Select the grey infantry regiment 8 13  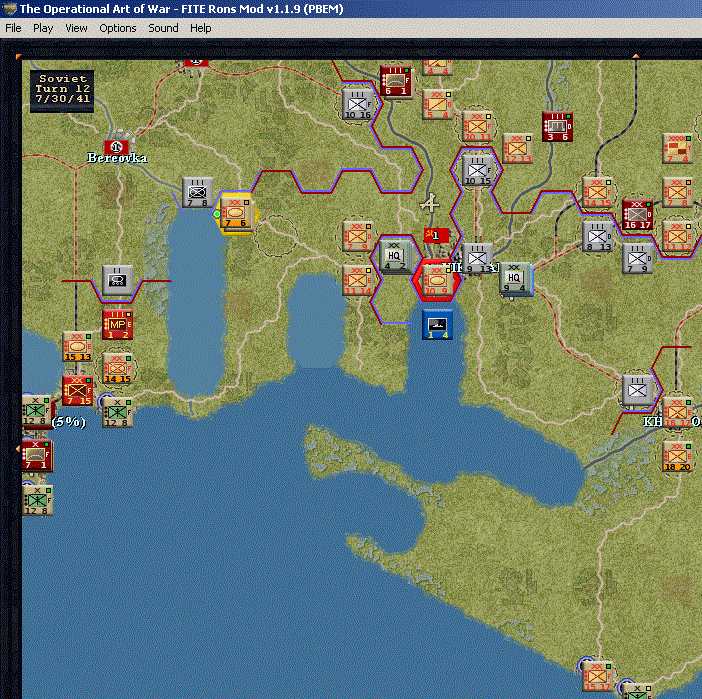tap(597, 236)
